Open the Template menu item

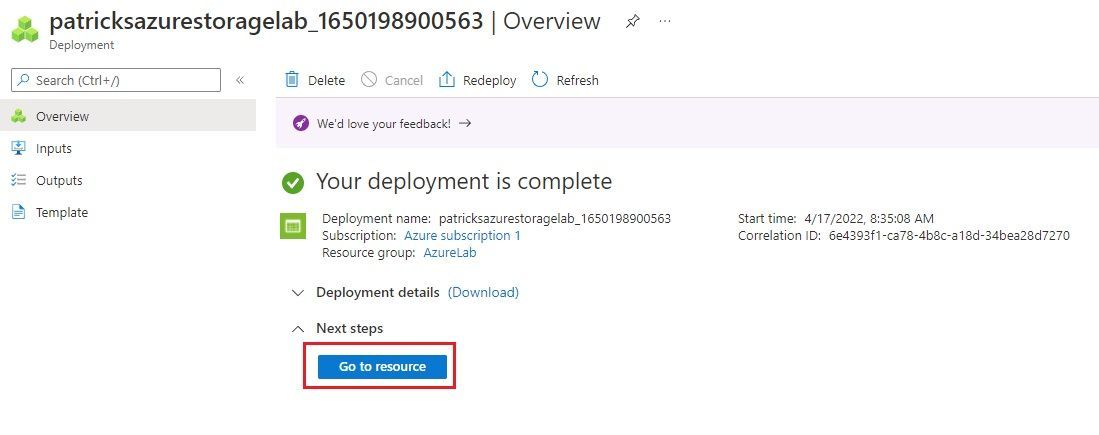pyautogui.click(x=128, y=212)
